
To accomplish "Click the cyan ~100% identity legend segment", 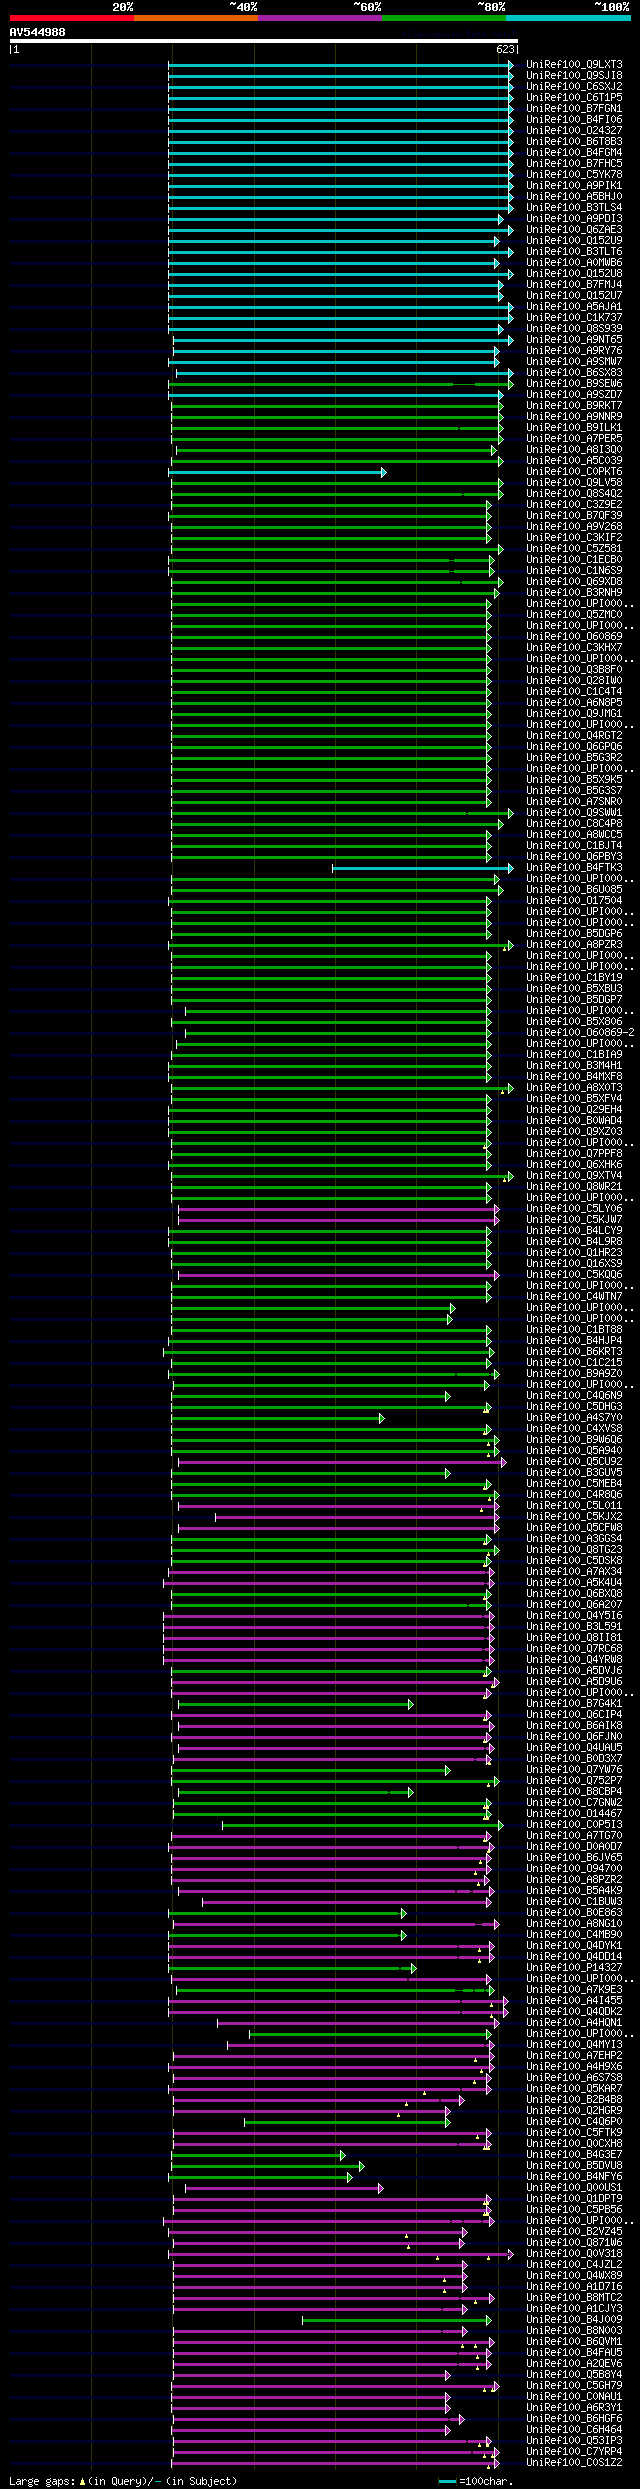I will click(568, 18).
